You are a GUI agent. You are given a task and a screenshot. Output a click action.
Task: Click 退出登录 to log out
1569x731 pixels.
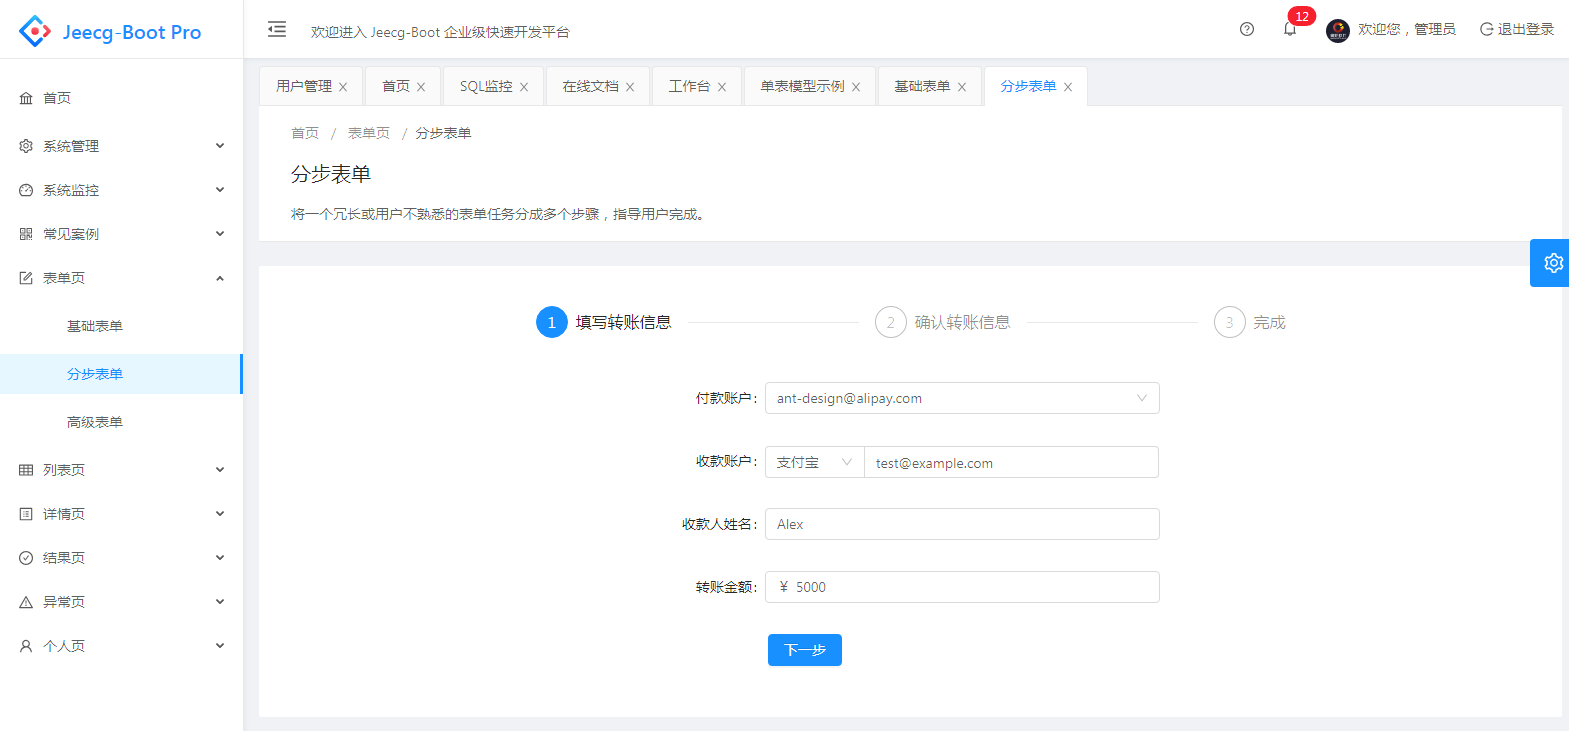coord(1517,29)
